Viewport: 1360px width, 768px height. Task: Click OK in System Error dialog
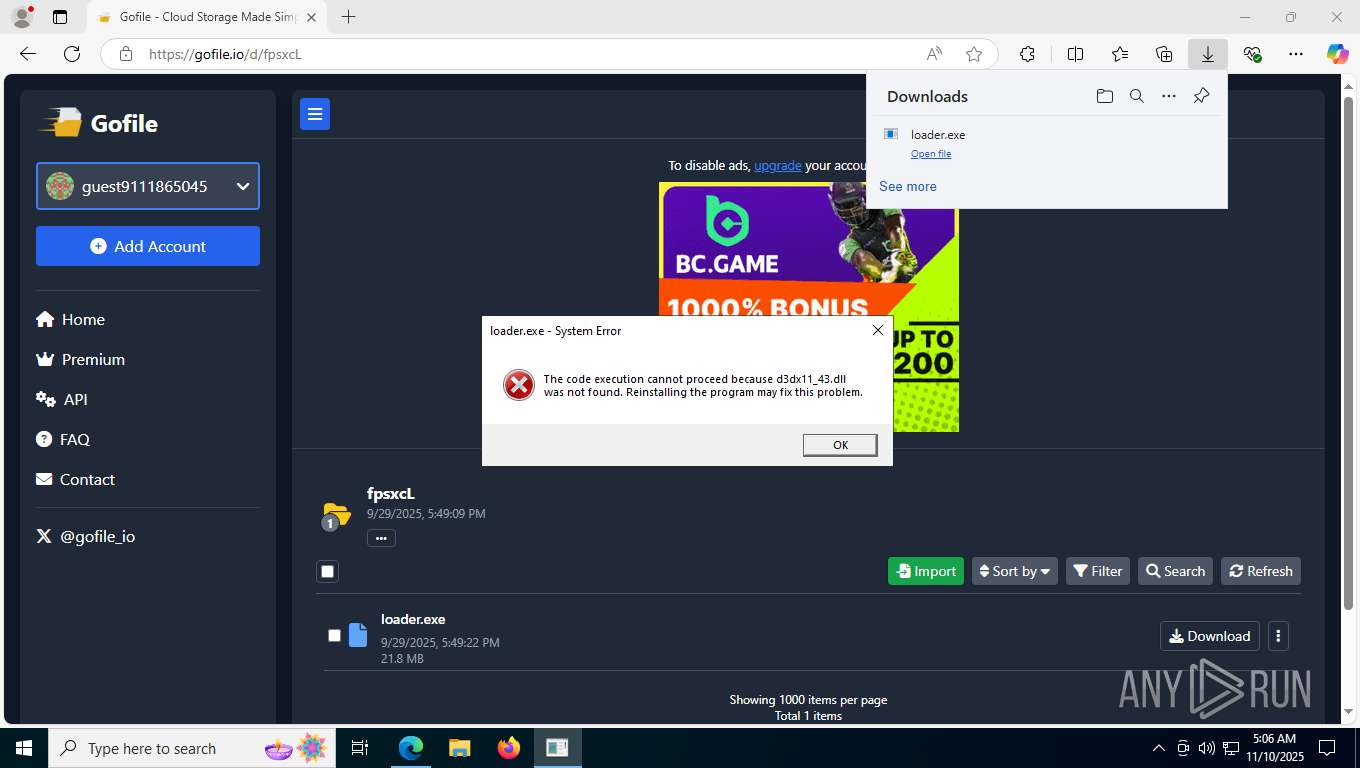(840, 445)
